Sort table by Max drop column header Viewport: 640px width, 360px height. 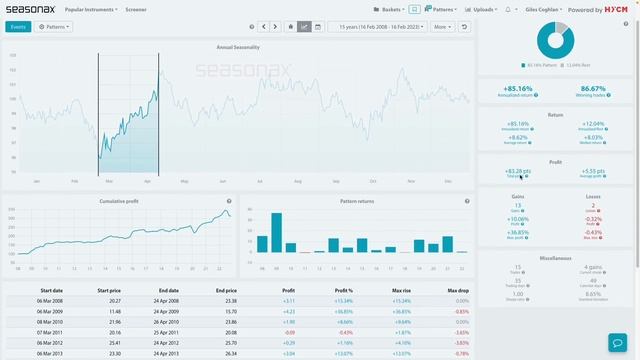pos(458,291)
